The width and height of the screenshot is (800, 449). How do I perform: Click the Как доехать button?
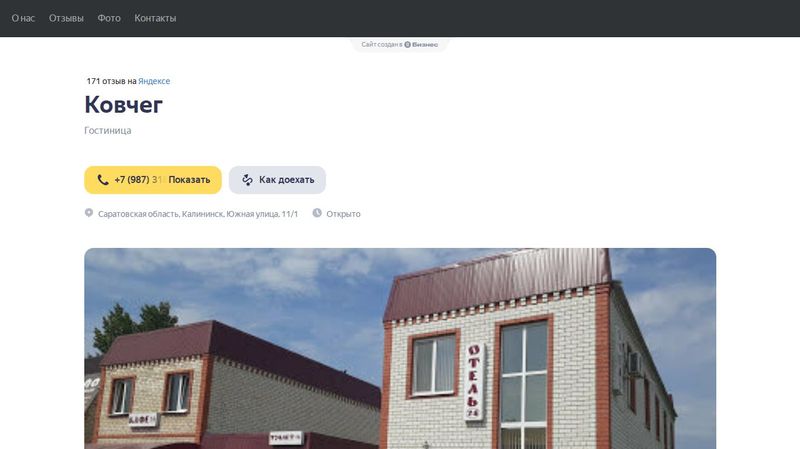277,180
